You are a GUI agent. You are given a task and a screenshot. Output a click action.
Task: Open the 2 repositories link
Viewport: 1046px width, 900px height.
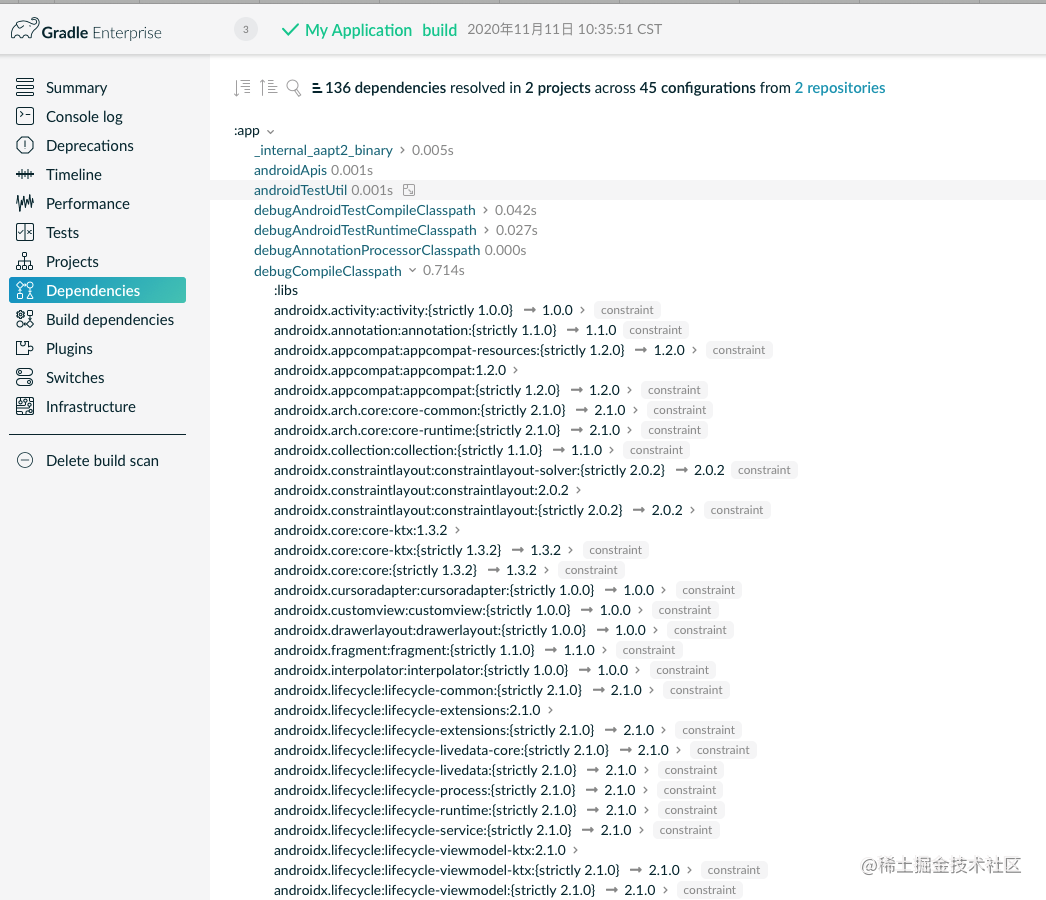[x=839, y=87]
